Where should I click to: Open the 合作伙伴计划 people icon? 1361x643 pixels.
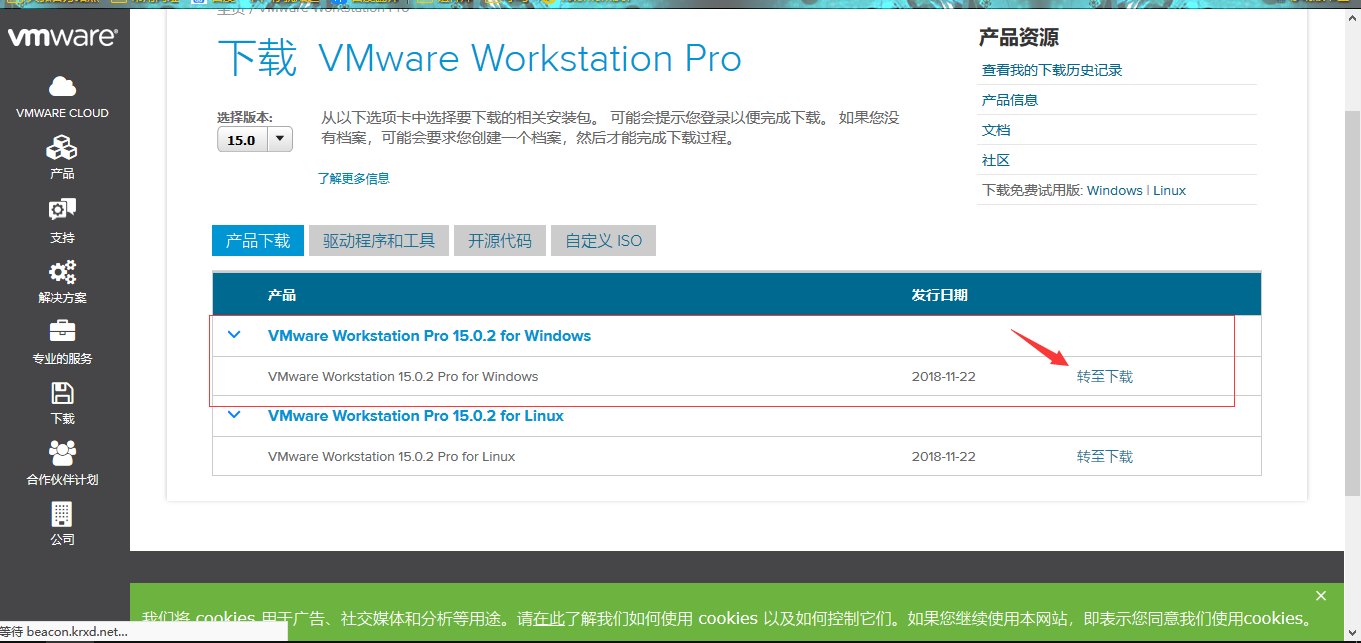pyautogui.click(x=62, y=453)
